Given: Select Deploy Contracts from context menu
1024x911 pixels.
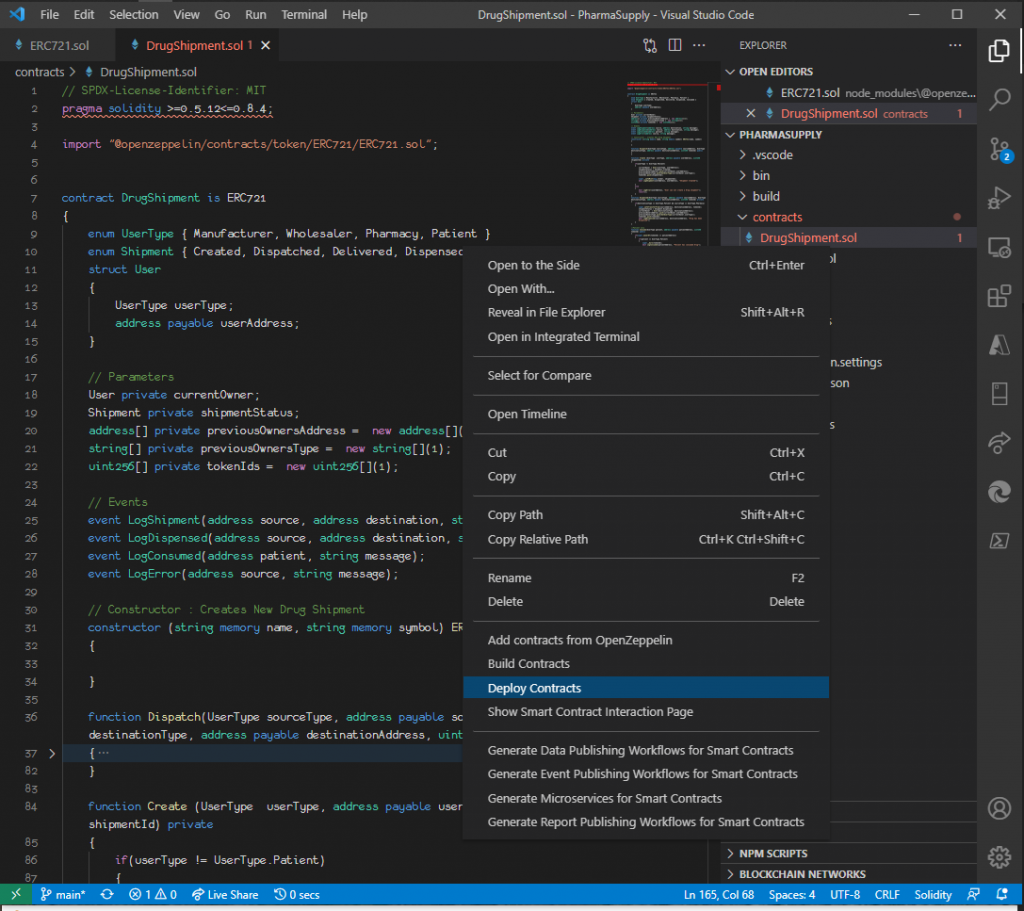Looking at the screenshot, I should coord(646,688).
